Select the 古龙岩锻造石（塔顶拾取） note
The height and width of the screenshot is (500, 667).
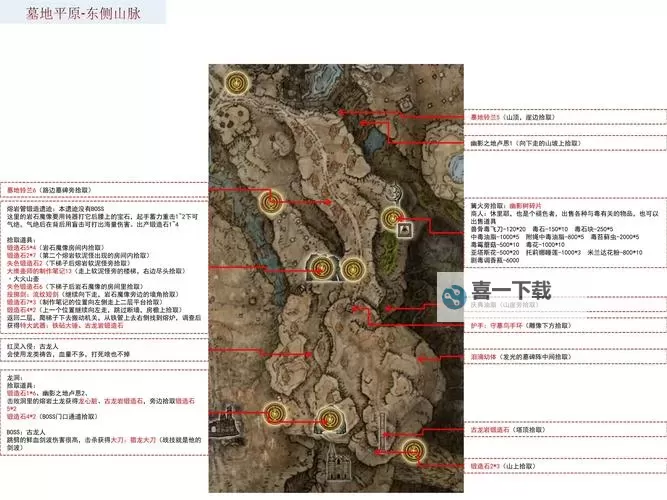coord(508,430)
